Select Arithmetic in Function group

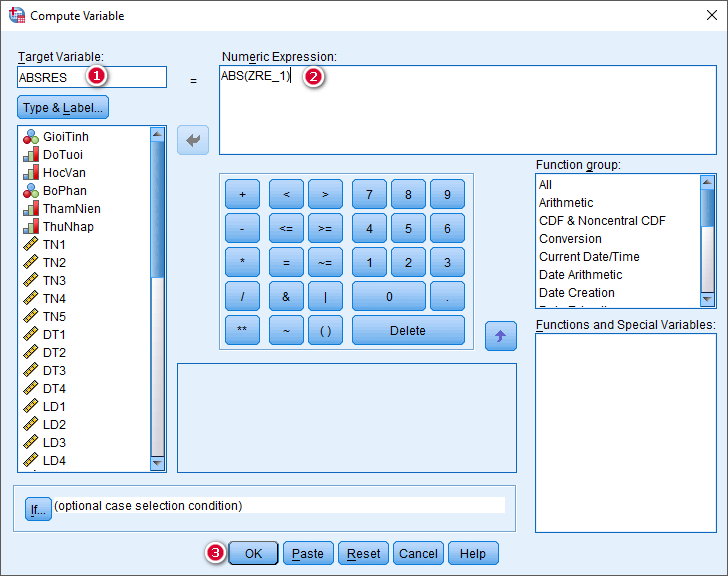point(566,203)
